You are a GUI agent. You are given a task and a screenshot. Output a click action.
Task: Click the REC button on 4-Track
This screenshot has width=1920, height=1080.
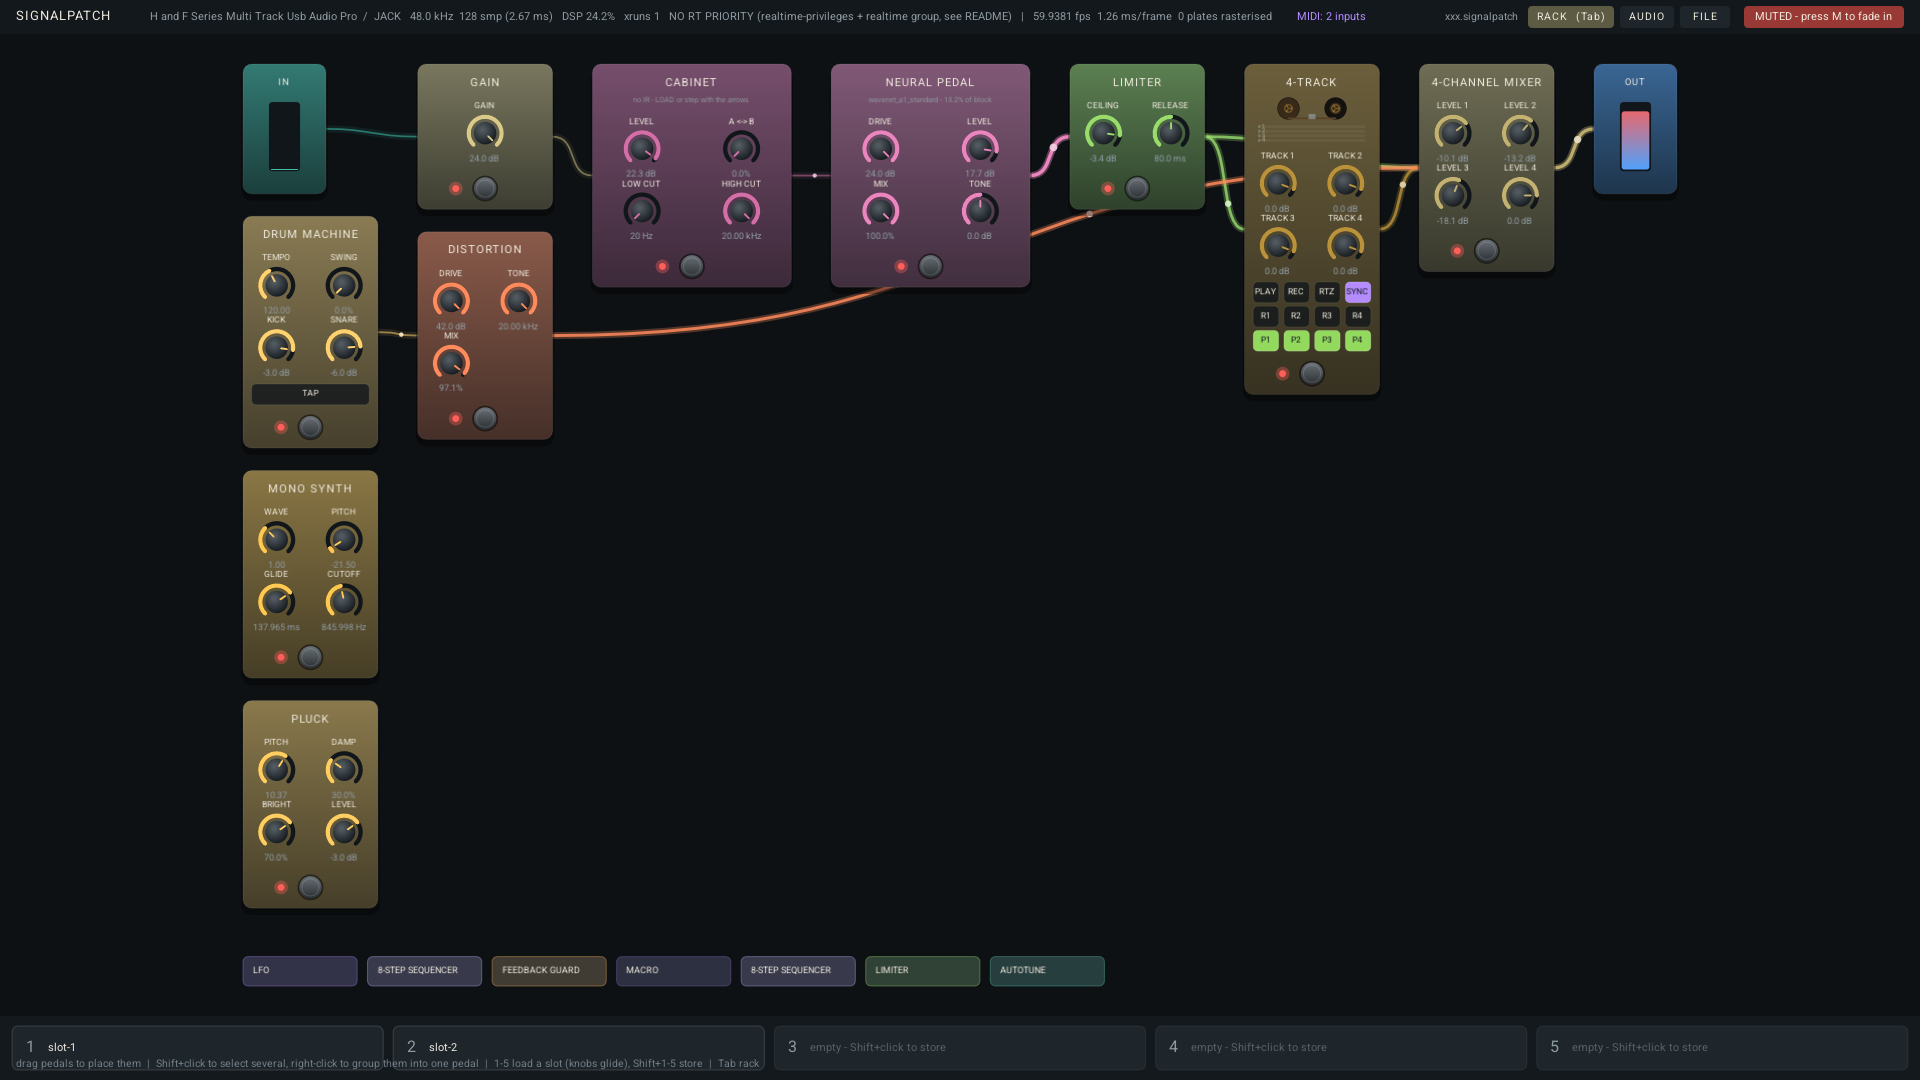click(1296, 292)
